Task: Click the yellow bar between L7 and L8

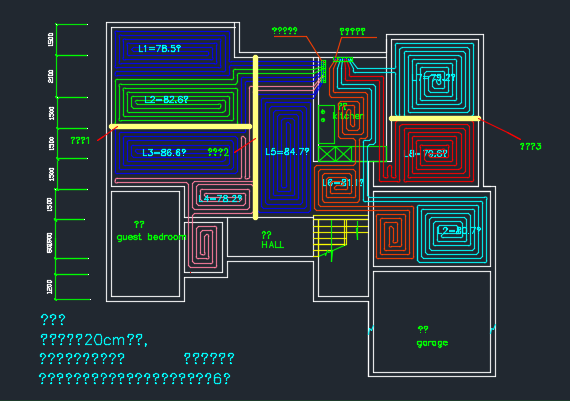Action: pos(434,119)
